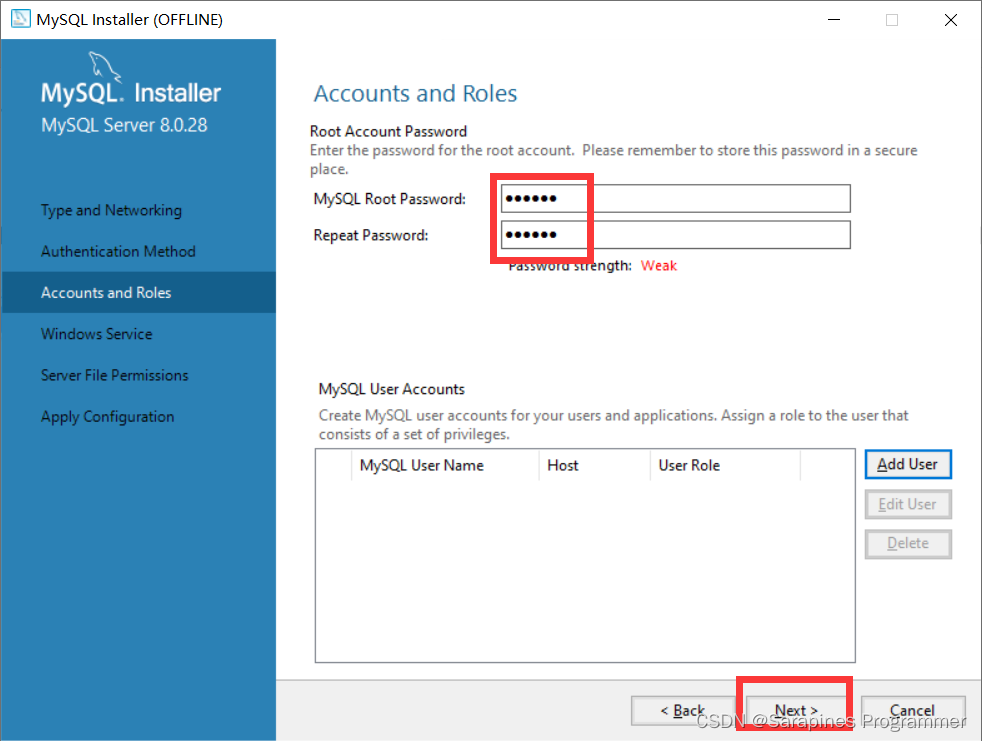Click the MySQL Installer icon in the title bar
Image resolution: width=982 pixels, height=741 pixels.
coord(20,19)
